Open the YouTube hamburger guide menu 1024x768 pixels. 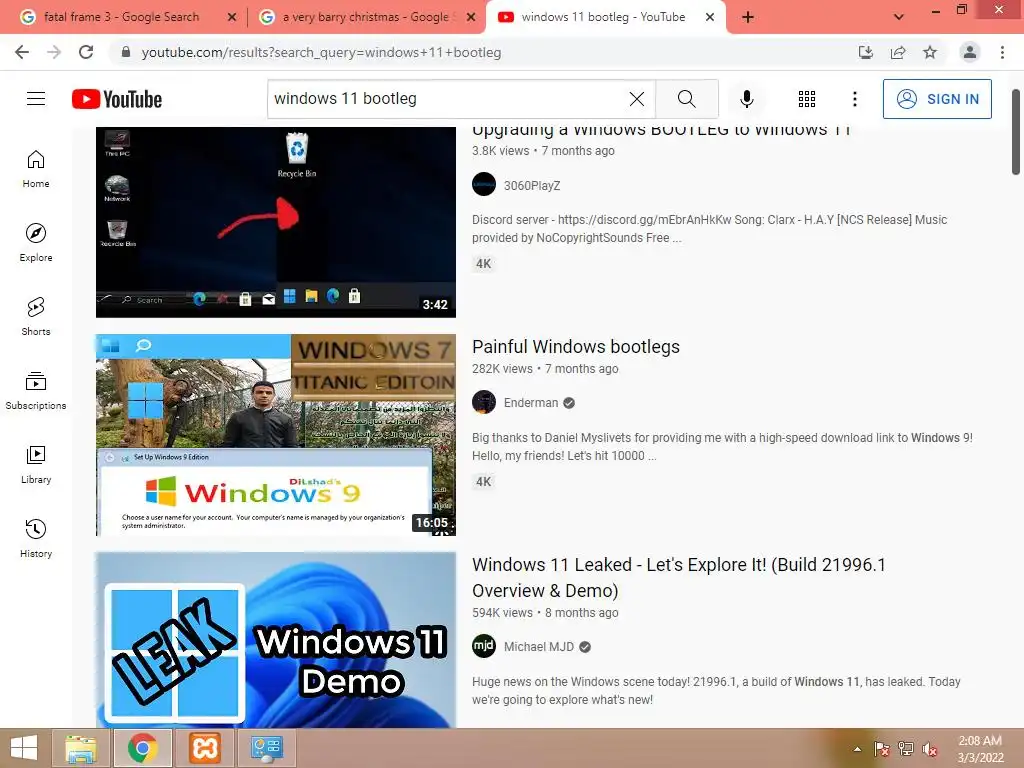click(36, 99)
